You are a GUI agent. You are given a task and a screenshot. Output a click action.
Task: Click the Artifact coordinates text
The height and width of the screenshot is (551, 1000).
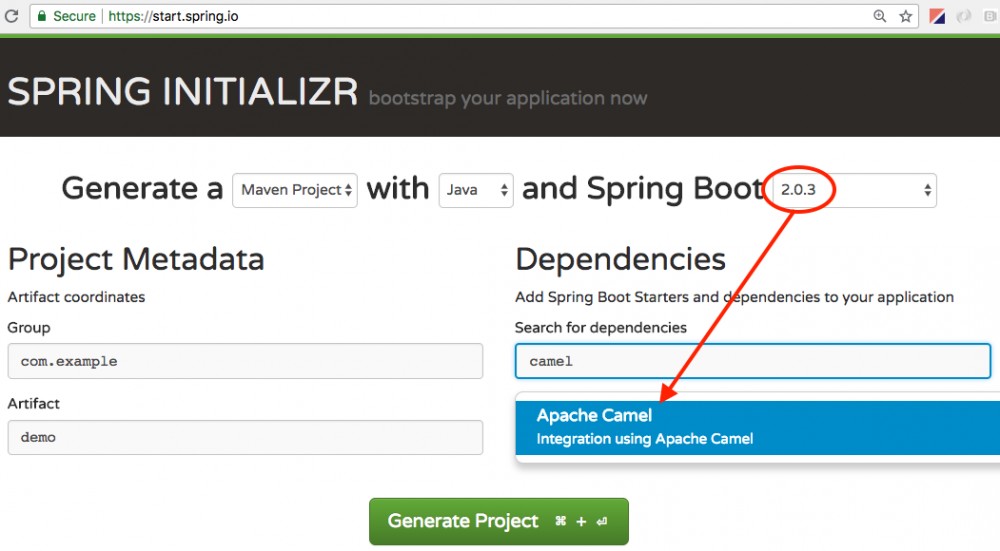[x=76, y=297]
